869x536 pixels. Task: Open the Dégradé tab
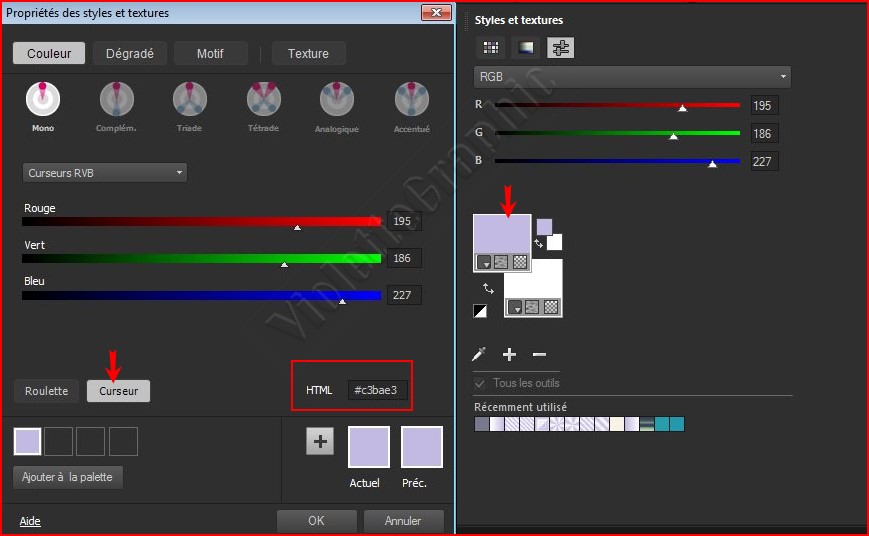130,54
